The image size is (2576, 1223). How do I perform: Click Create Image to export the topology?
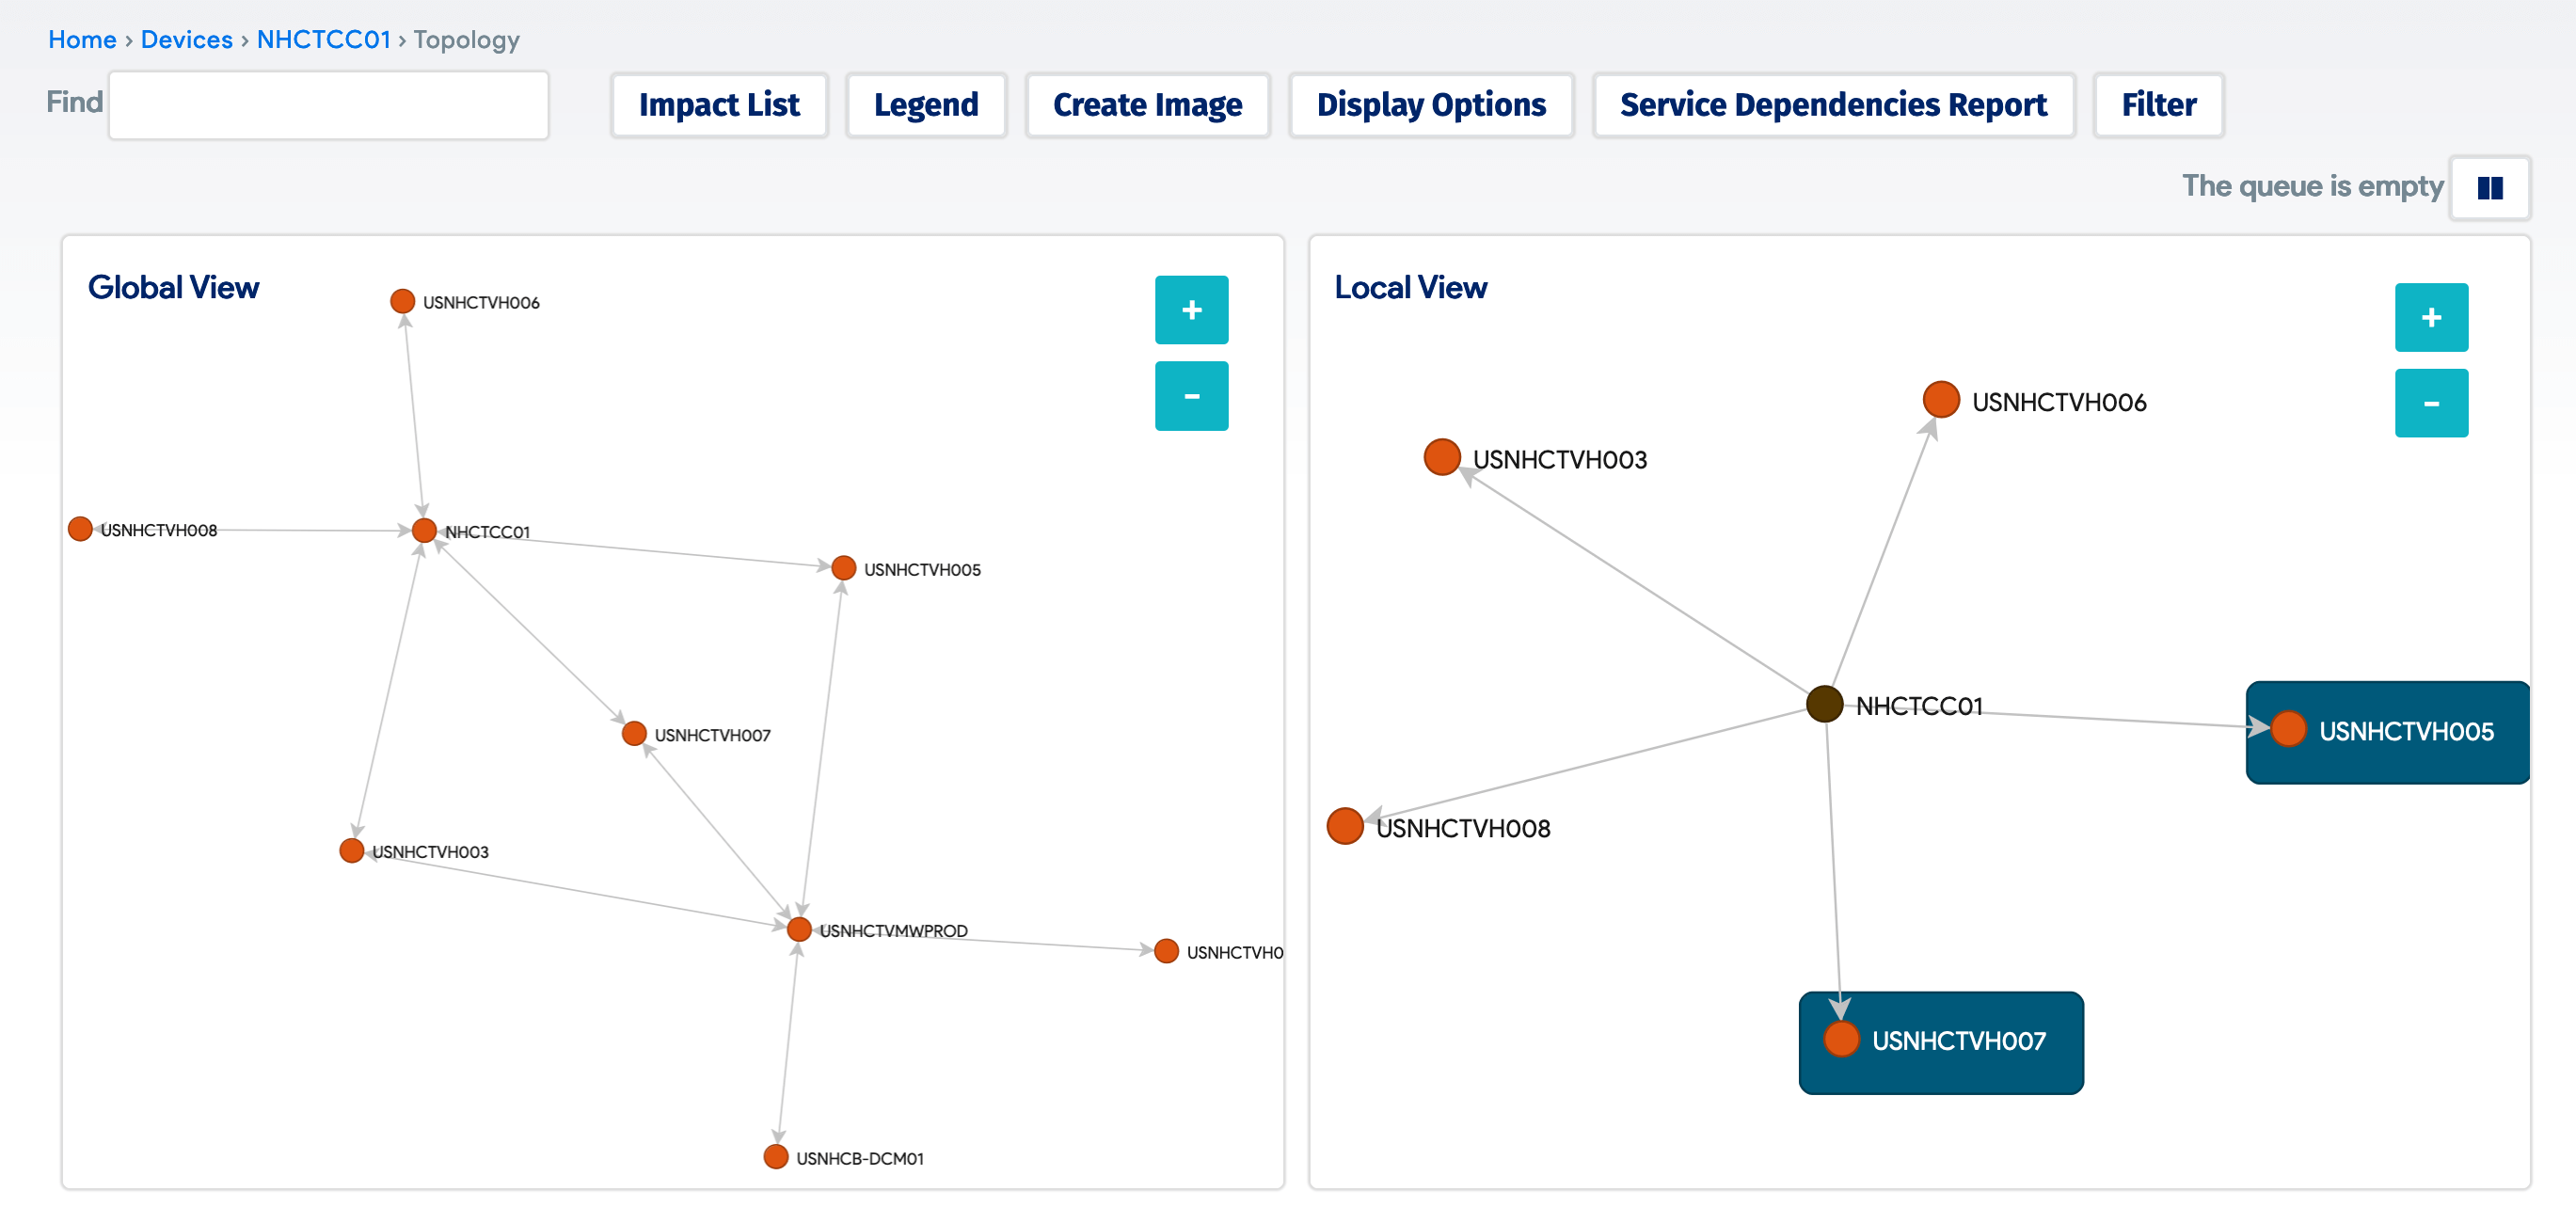1146,104
